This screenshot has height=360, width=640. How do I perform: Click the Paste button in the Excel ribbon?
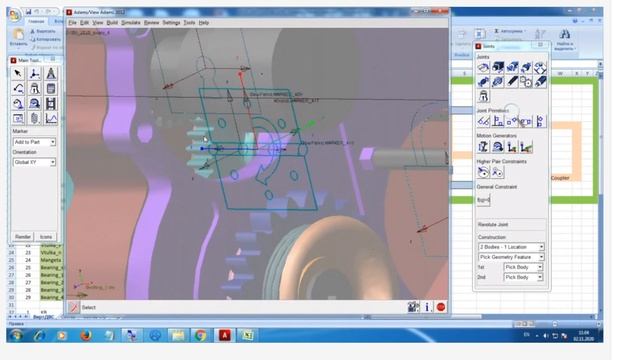point(18,37)
